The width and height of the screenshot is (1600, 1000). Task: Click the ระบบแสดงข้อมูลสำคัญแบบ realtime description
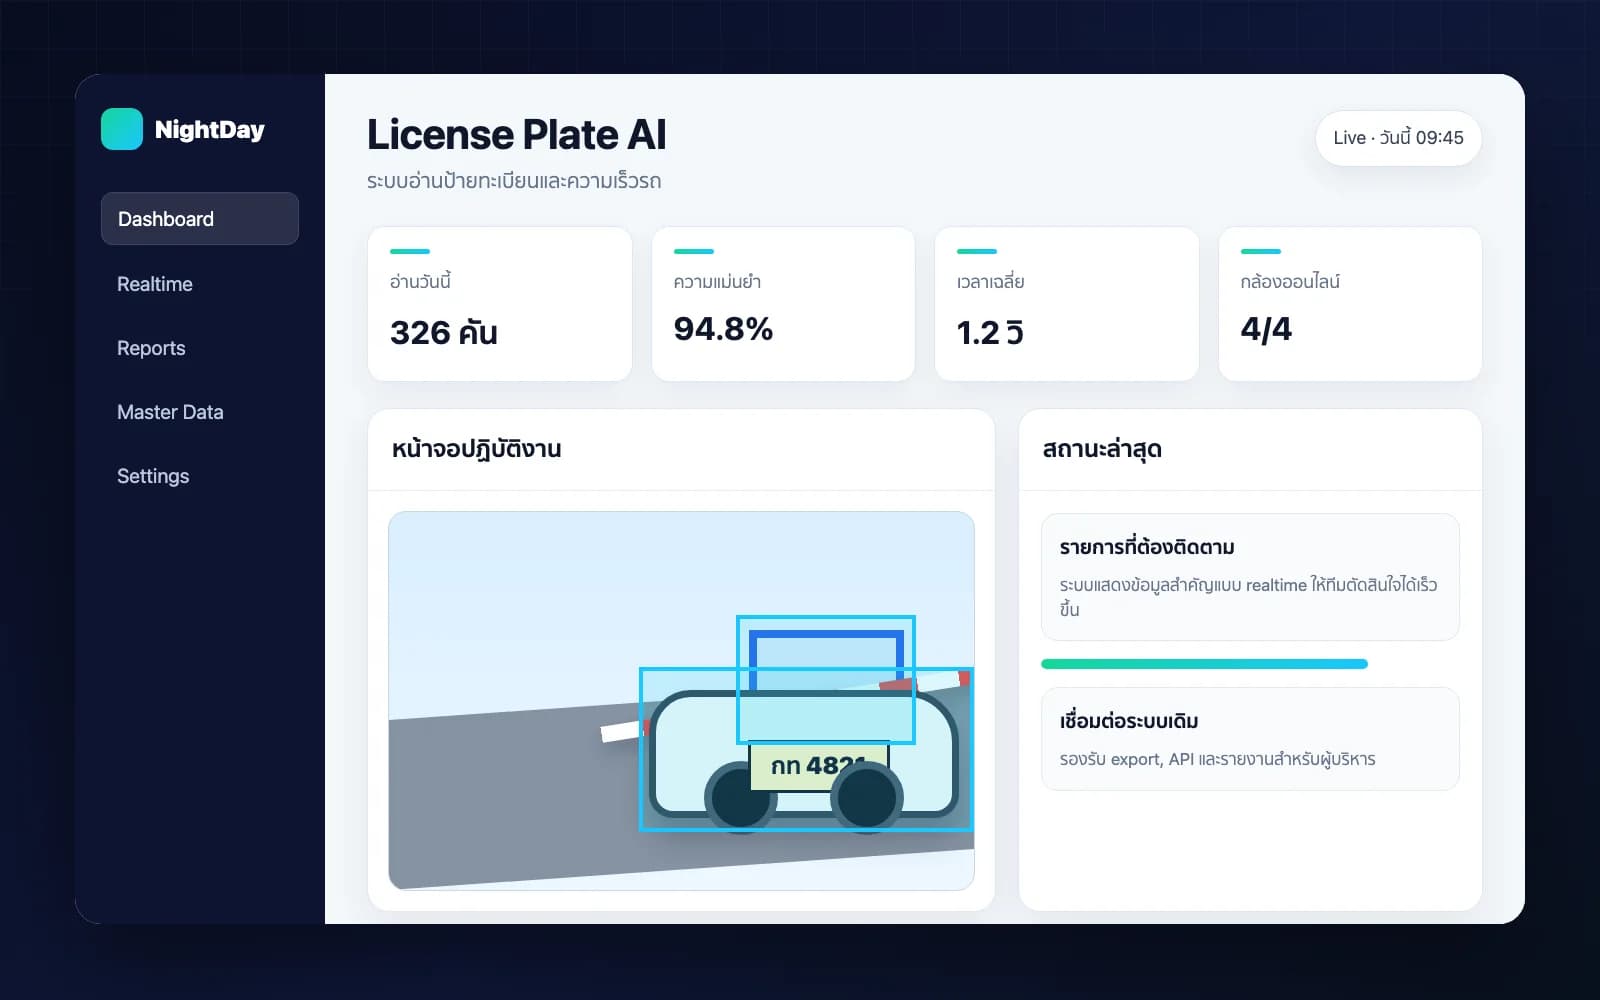click(x=1248, y=597)
